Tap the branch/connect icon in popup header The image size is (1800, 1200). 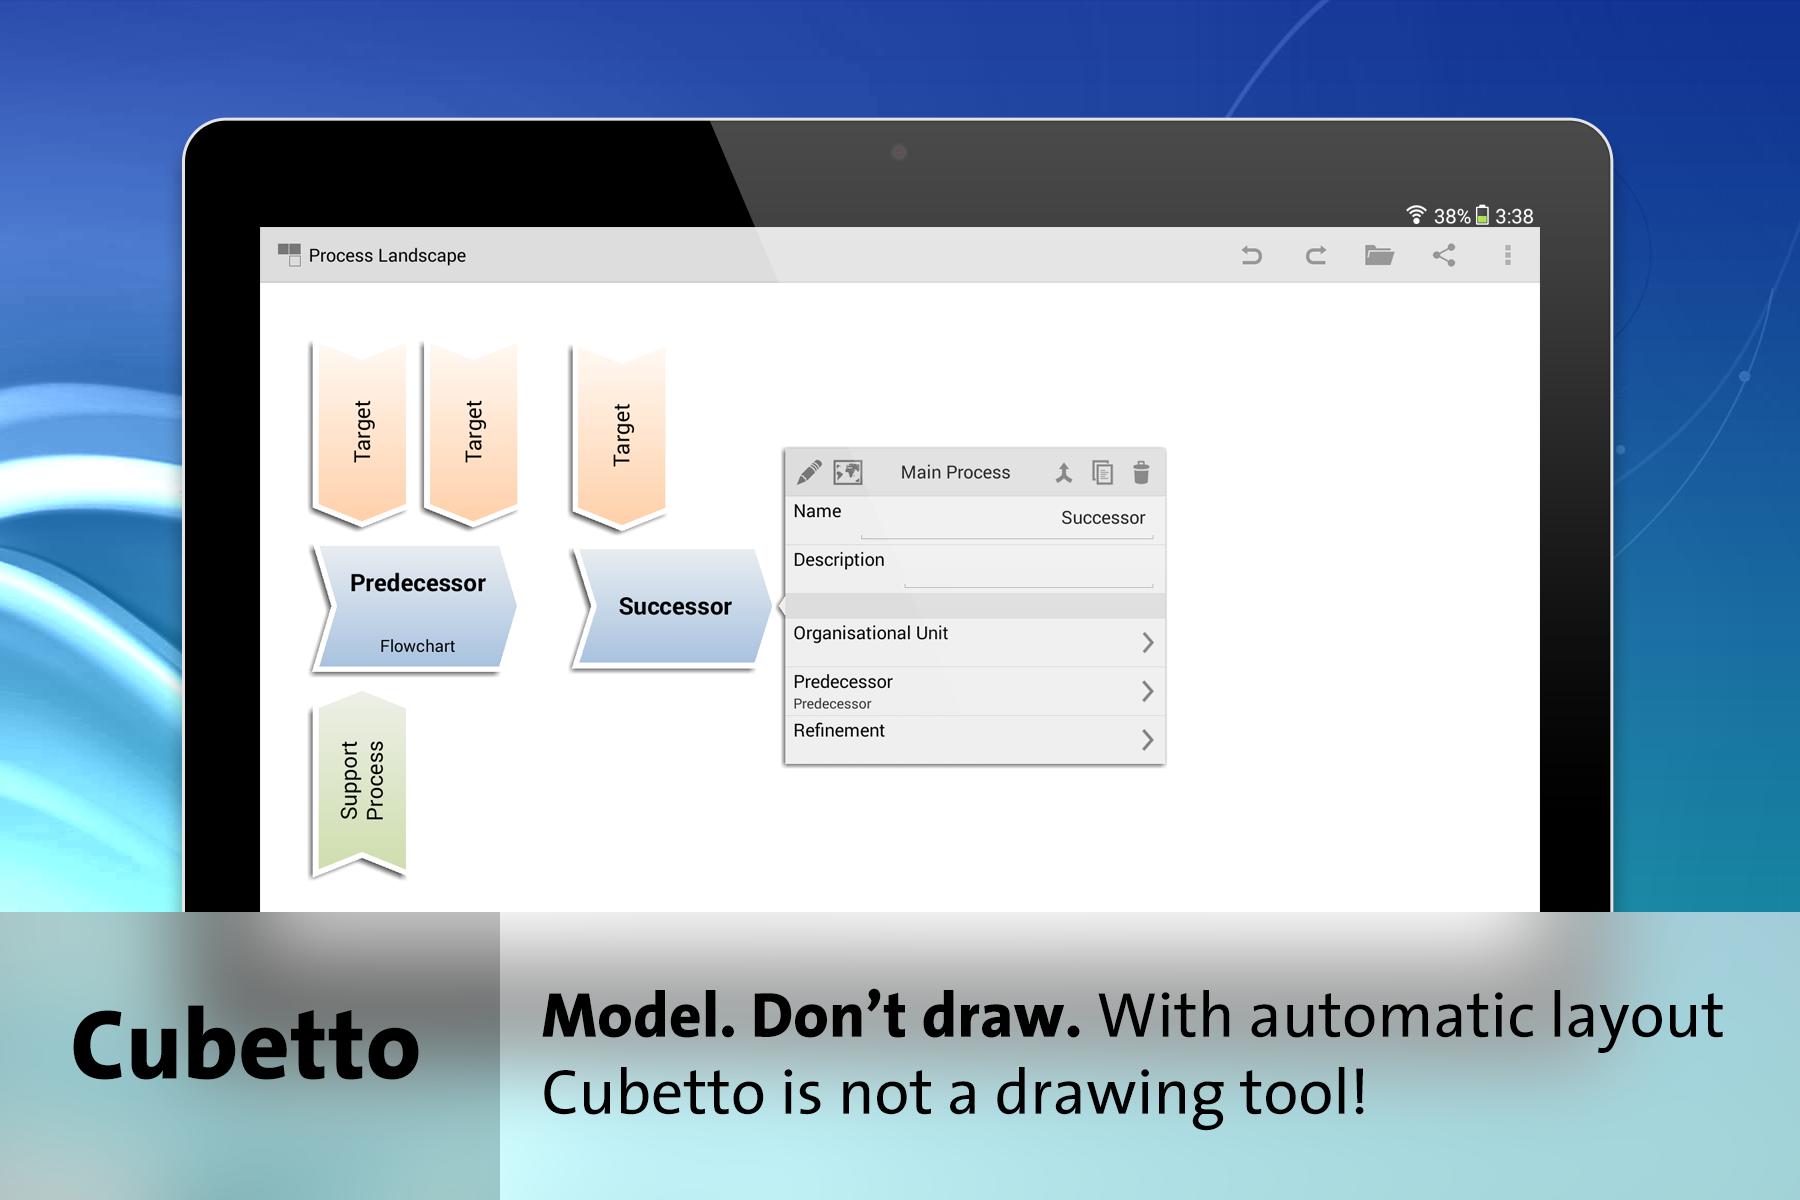pyautogui.click(x=1064, y=473)
